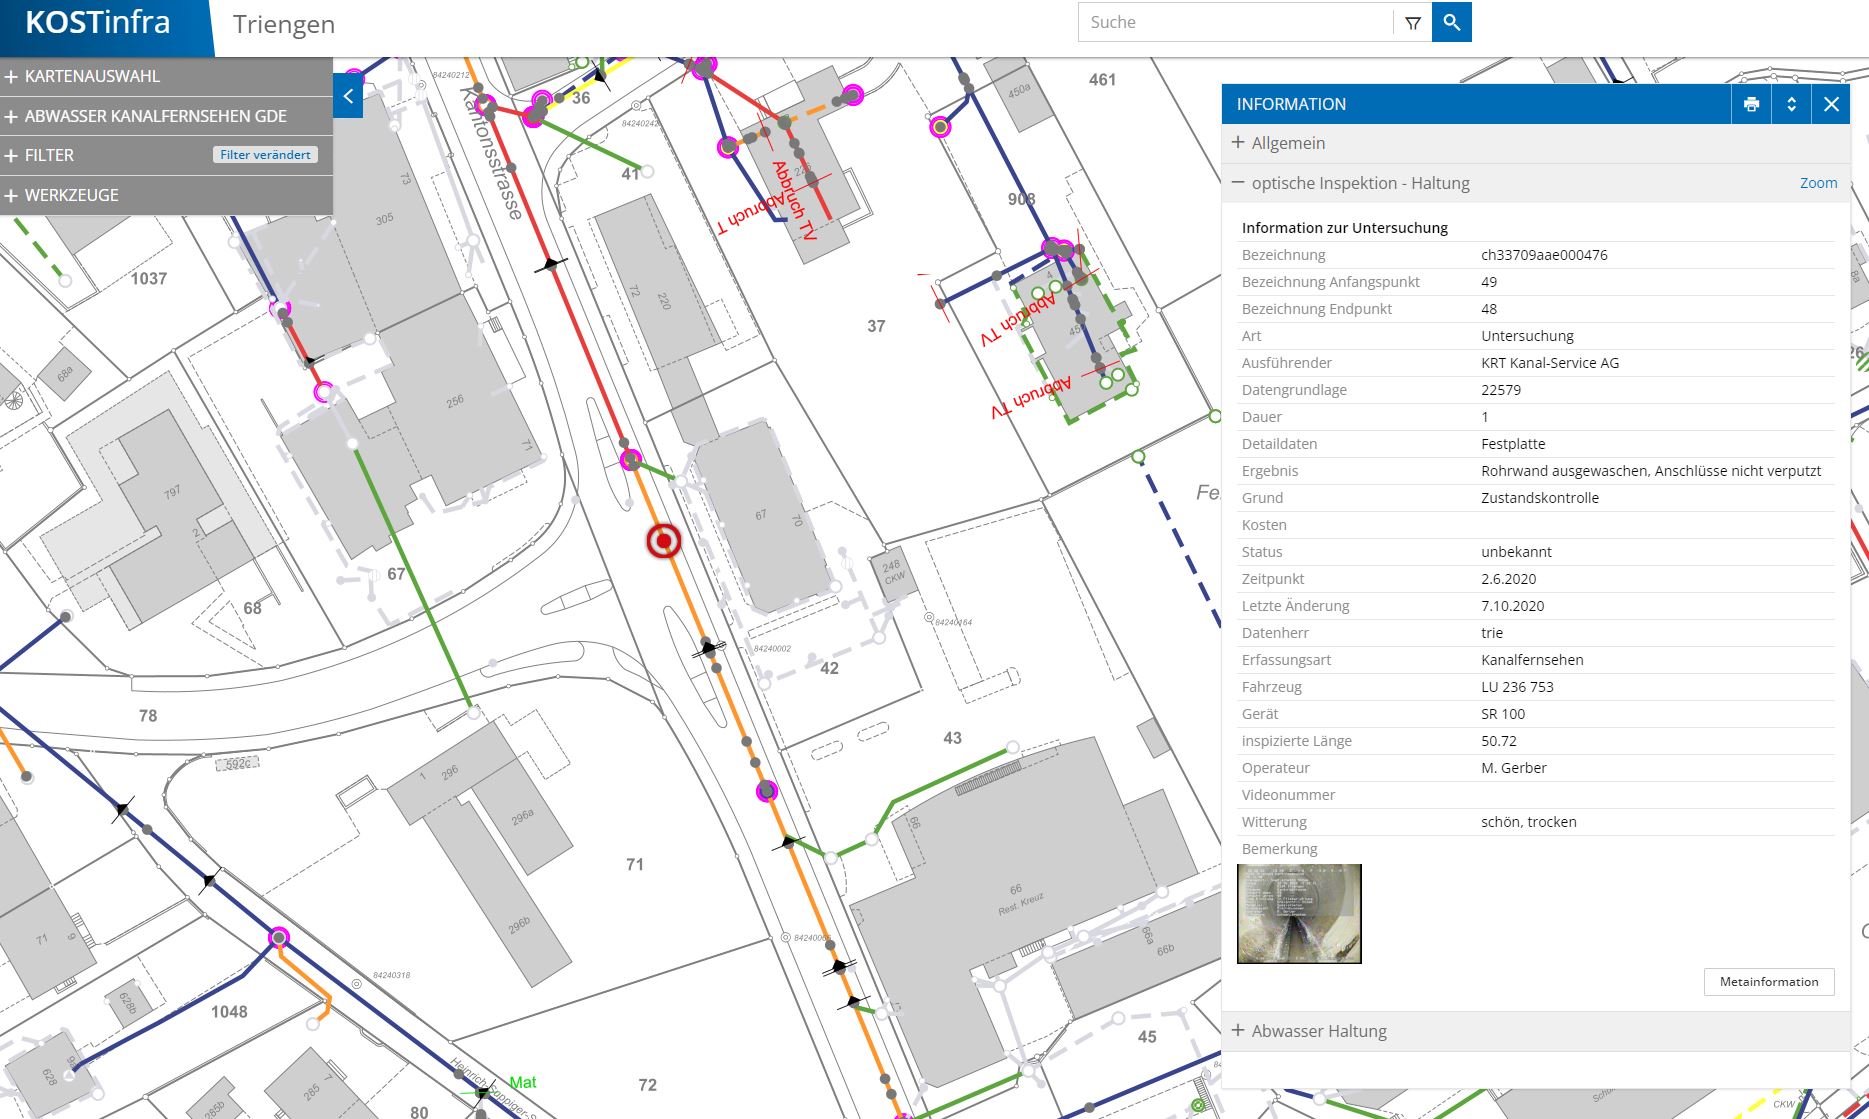Print the information panel

coord(1750,104)
